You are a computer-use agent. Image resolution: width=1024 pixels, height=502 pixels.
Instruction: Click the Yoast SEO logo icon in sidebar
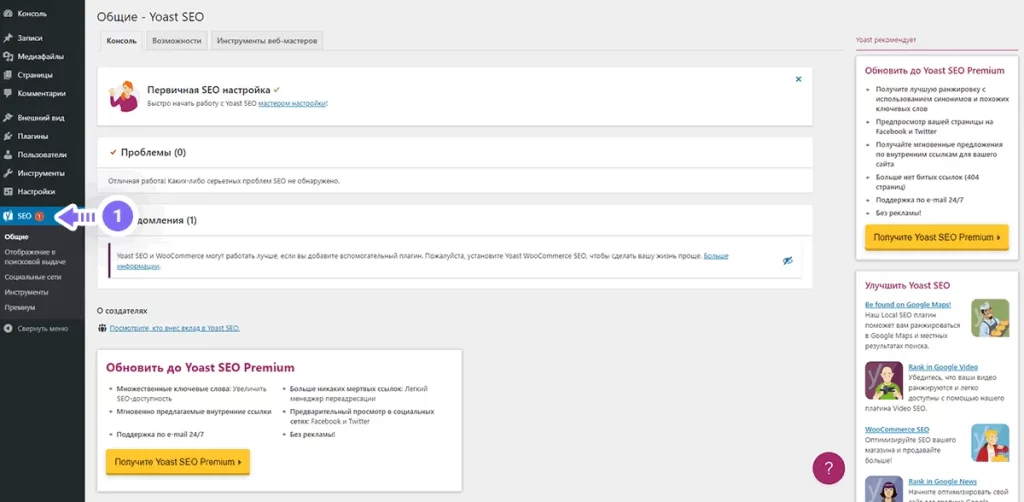click(8, 216)
